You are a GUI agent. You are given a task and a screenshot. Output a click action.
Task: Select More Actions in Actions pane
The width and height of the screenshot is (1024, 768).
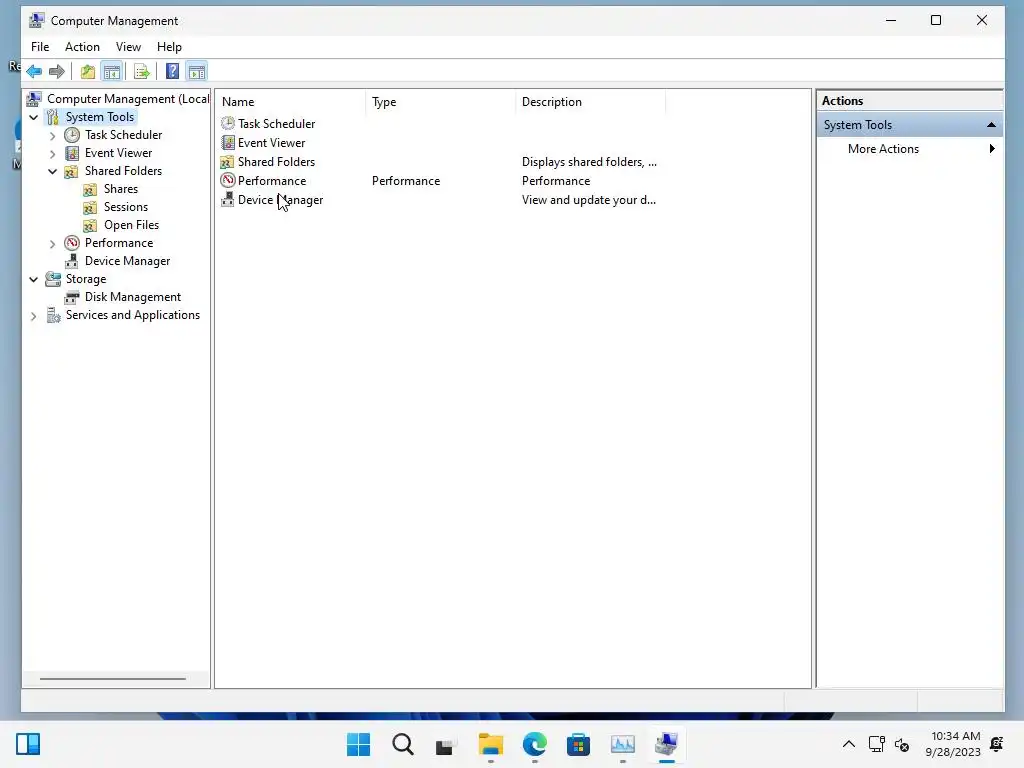pyautogui.click(x=883, y=149)
